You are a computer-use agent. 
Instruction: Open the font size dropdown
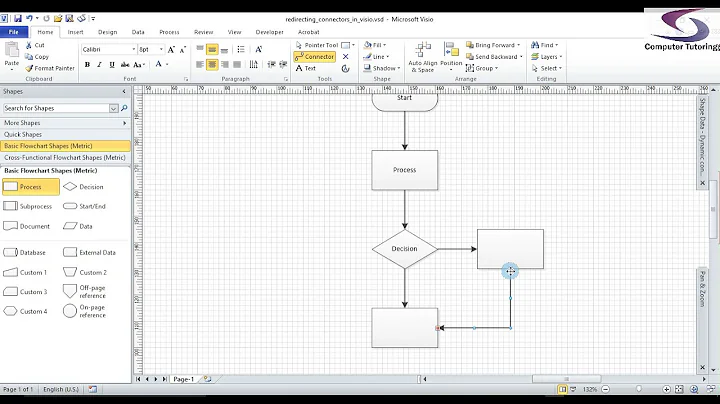pos(161,50)
